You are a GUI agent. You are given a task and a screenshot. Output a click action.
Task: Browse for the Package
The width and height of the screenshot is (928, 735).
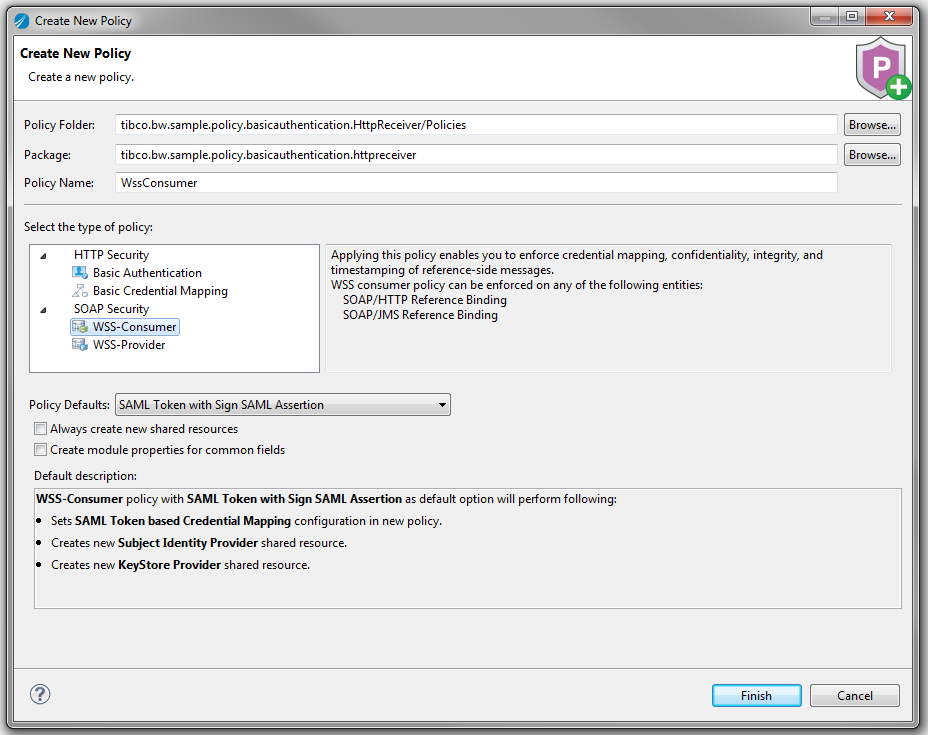pos(872,155)
